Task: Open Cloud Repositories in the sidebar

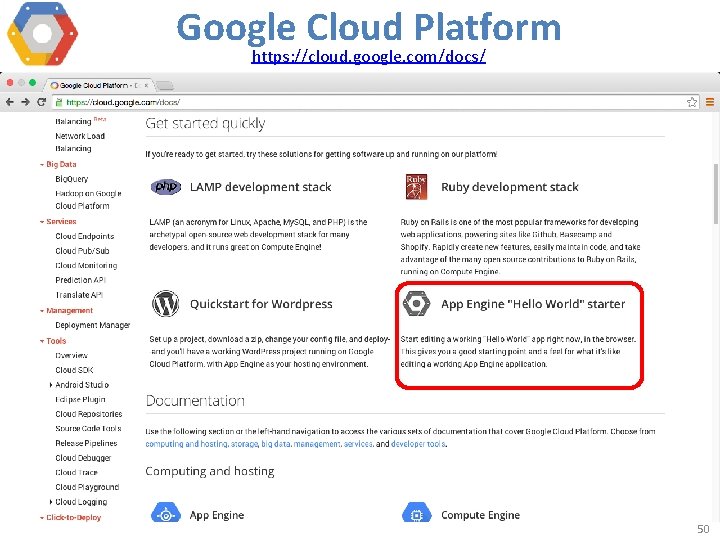Action: click(x=89, y=414)
